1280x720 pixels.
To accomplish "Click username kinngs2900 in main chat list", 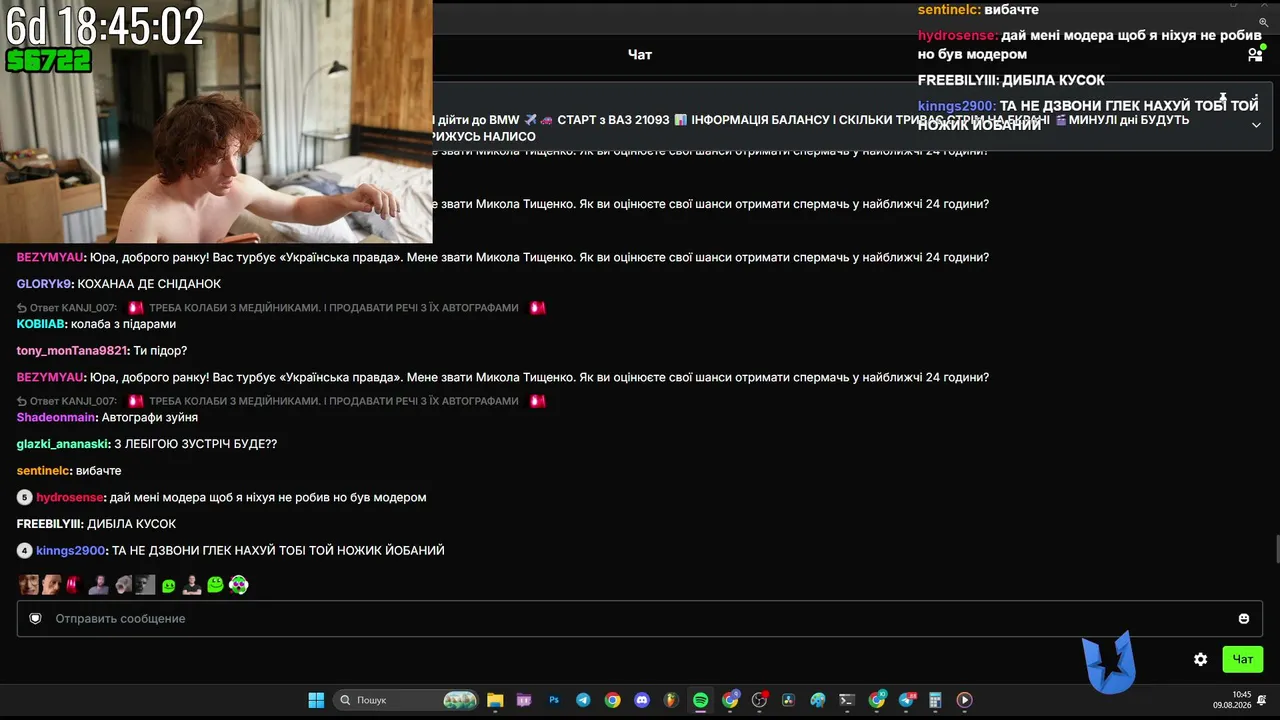I will coord(70,551).
